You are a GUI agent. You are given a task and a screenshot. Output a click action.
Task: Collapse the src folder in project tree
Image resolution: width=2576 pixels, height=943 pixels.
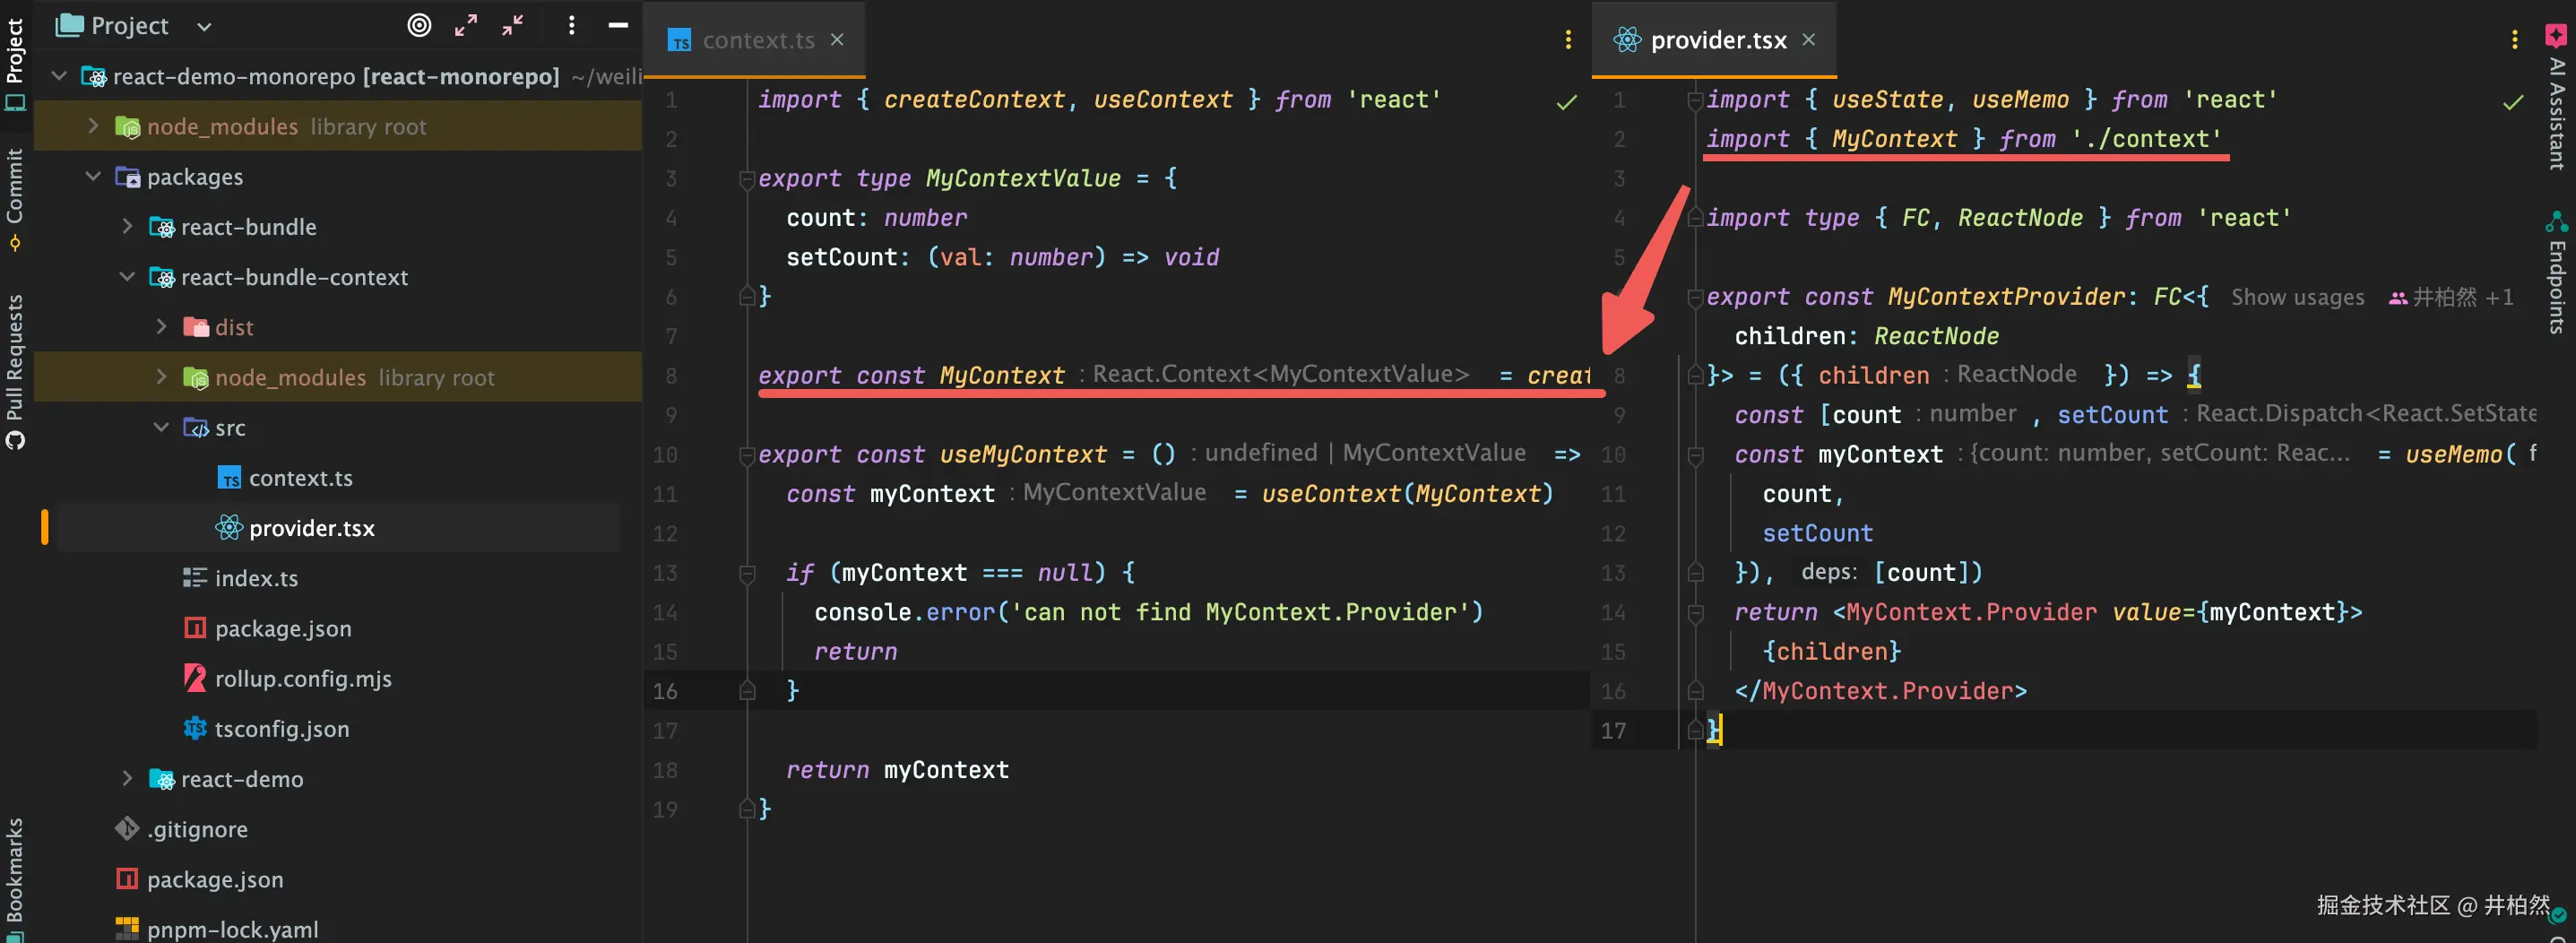click(x=161, y=428)
